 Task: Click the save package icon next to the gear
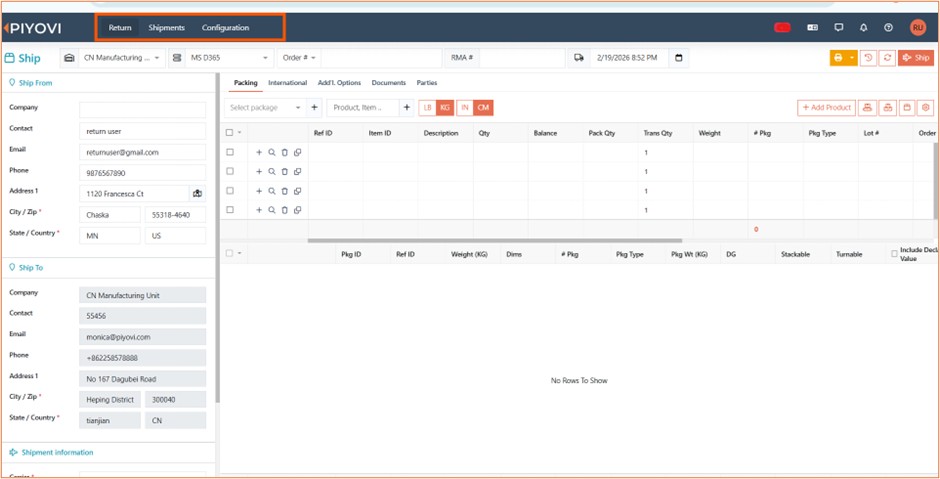click(906, 107)
